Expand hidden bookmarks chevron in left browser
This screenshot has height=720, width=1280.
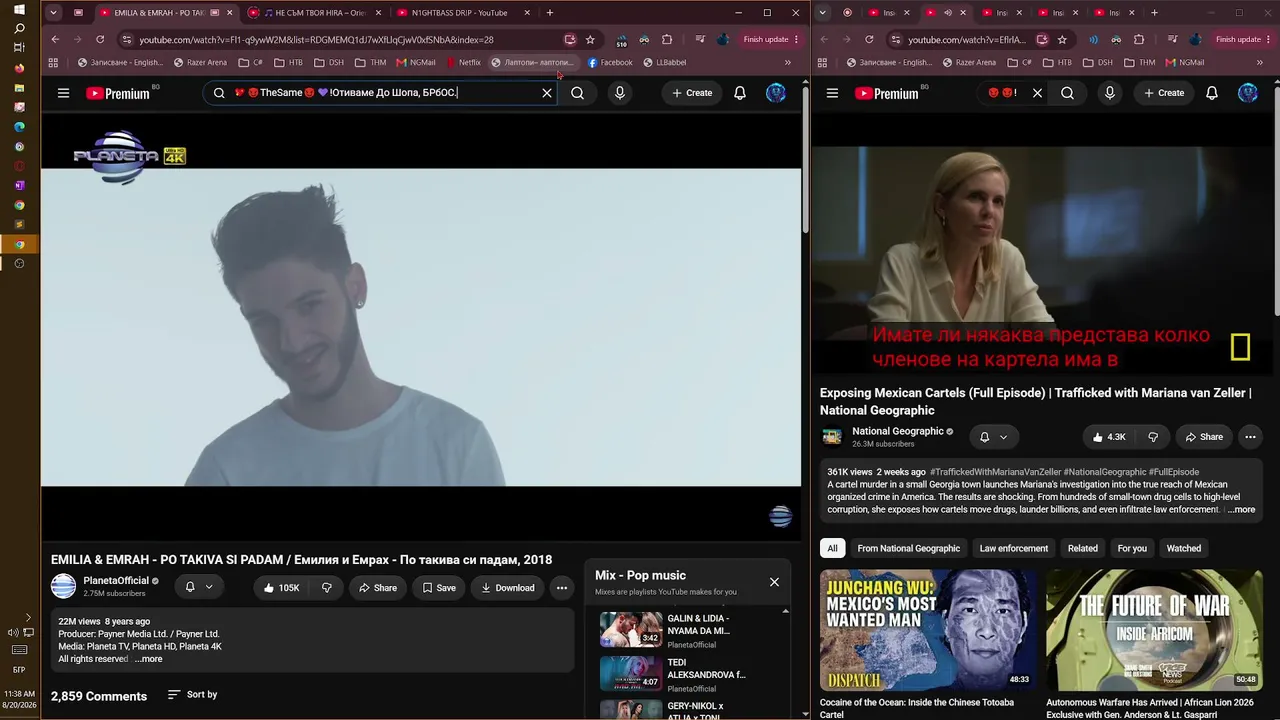(x=787, y=62)
